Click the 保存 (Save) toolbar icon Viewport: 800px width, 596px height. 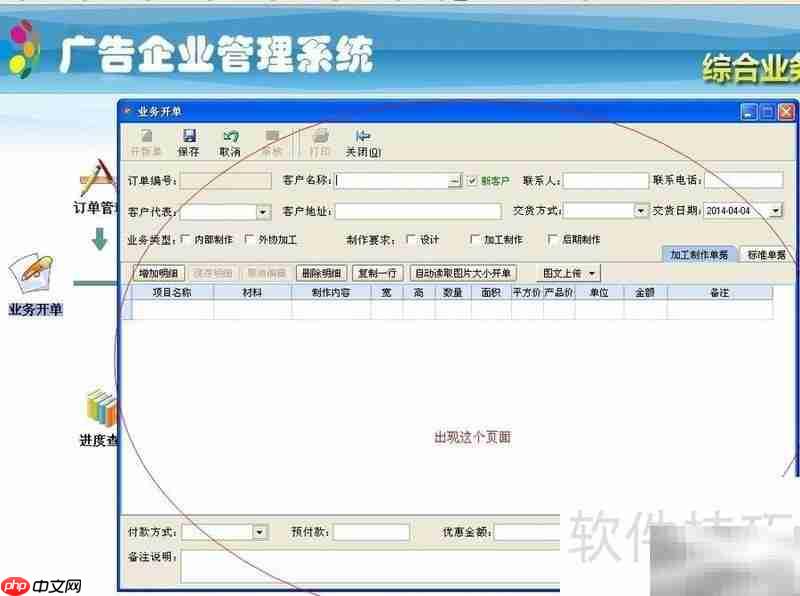click(189, 141)
